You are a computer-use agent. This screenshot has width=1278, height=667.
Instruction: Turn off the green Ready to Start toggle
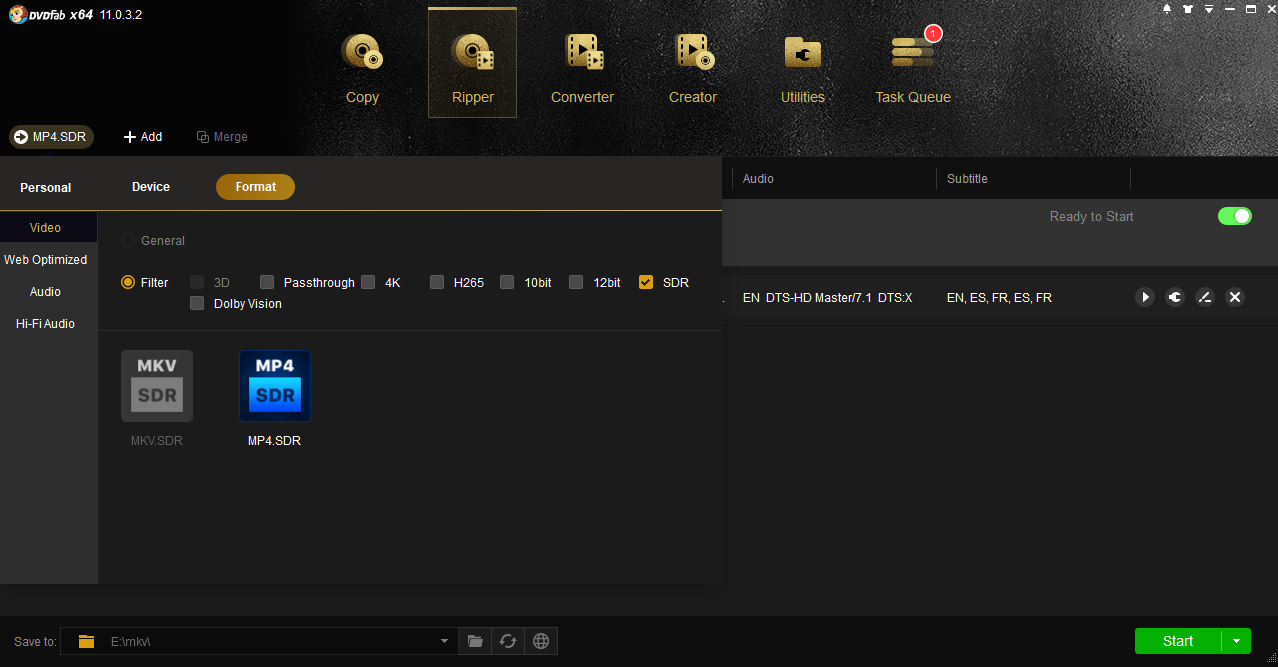[1234, 216]
